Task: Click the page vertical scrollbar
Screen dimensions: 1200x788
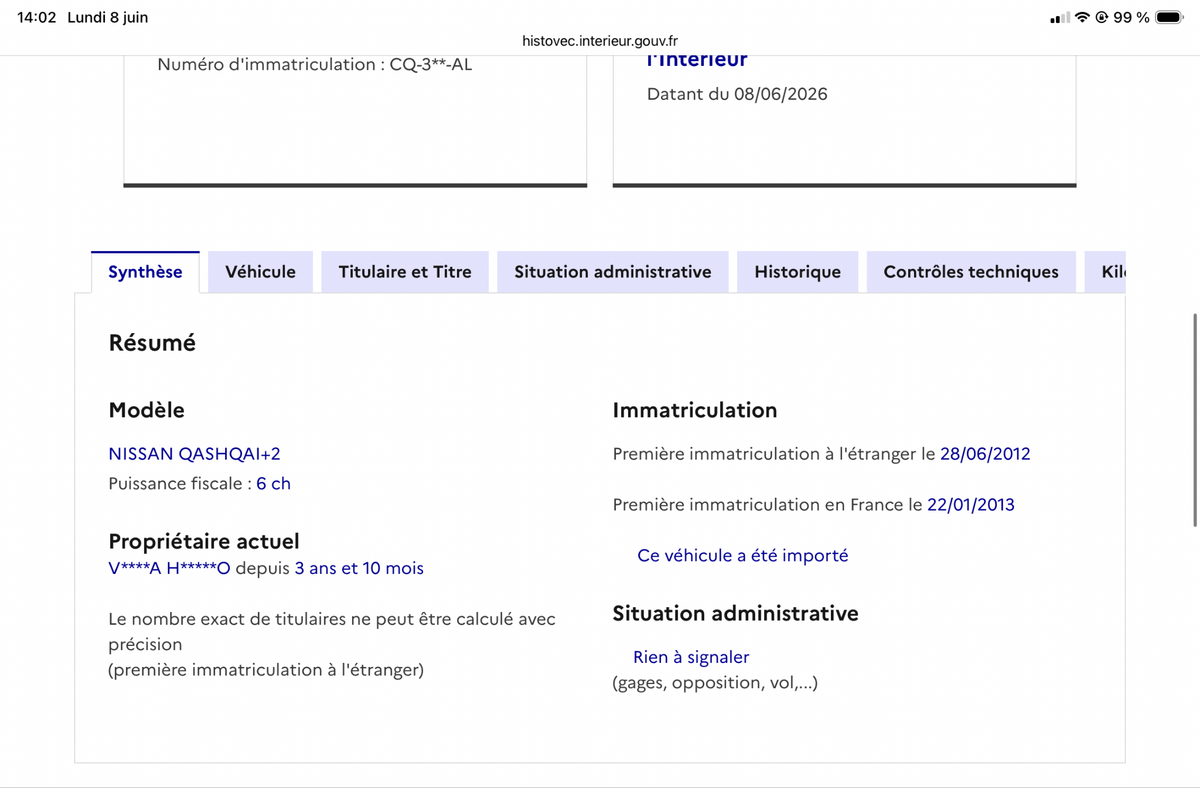Action: tap(1196, 420)
